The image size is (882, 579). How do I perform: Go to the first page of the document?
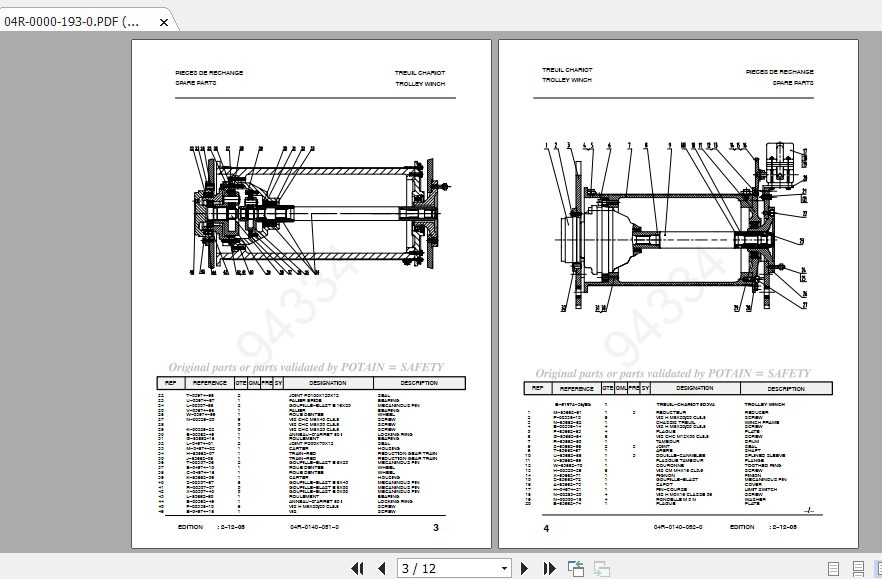tap(357, 568)
